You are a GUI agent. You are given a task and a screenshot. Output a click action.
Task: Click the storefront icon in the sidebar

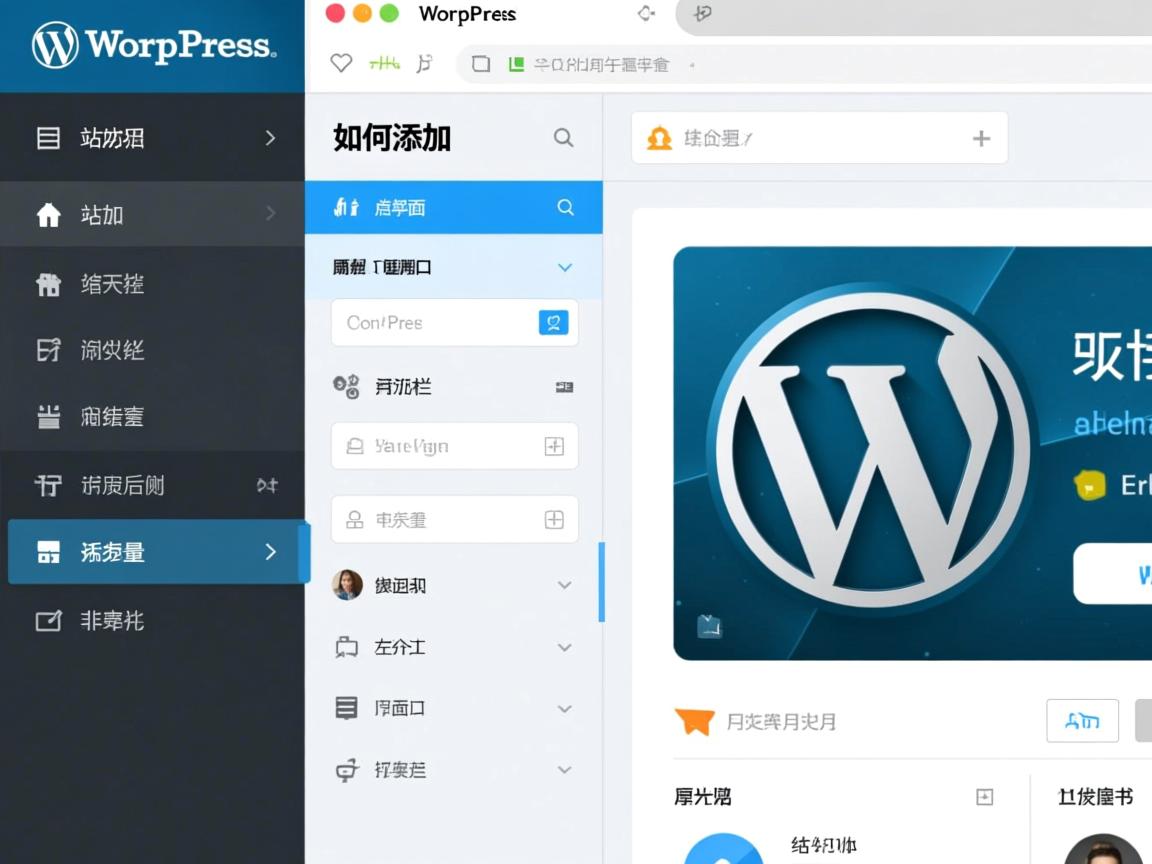click(48, 284)
